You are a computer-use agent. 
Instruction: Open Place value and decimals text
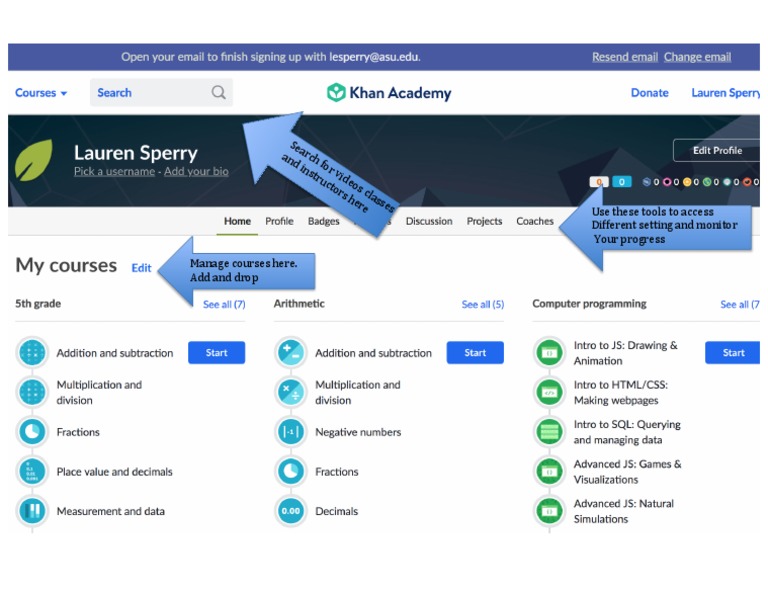point(115,472)
